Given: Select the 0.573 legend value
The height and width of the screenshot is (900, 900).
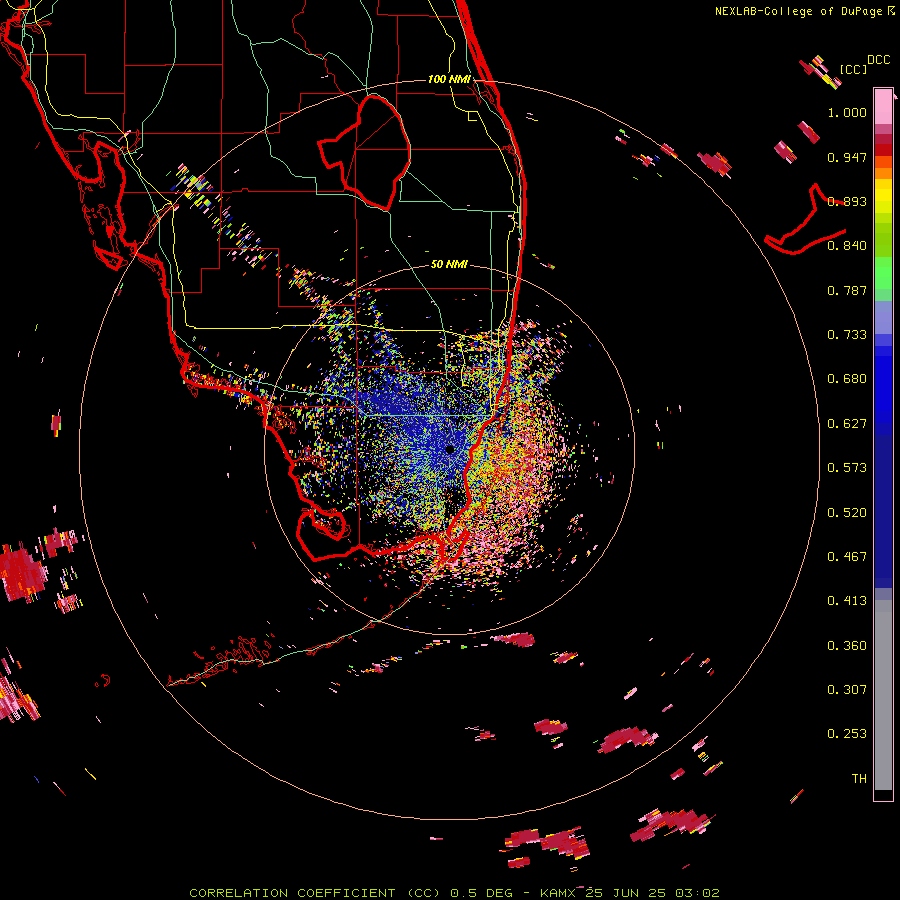Looking at the screenshot, I should [x=847, y=468].
